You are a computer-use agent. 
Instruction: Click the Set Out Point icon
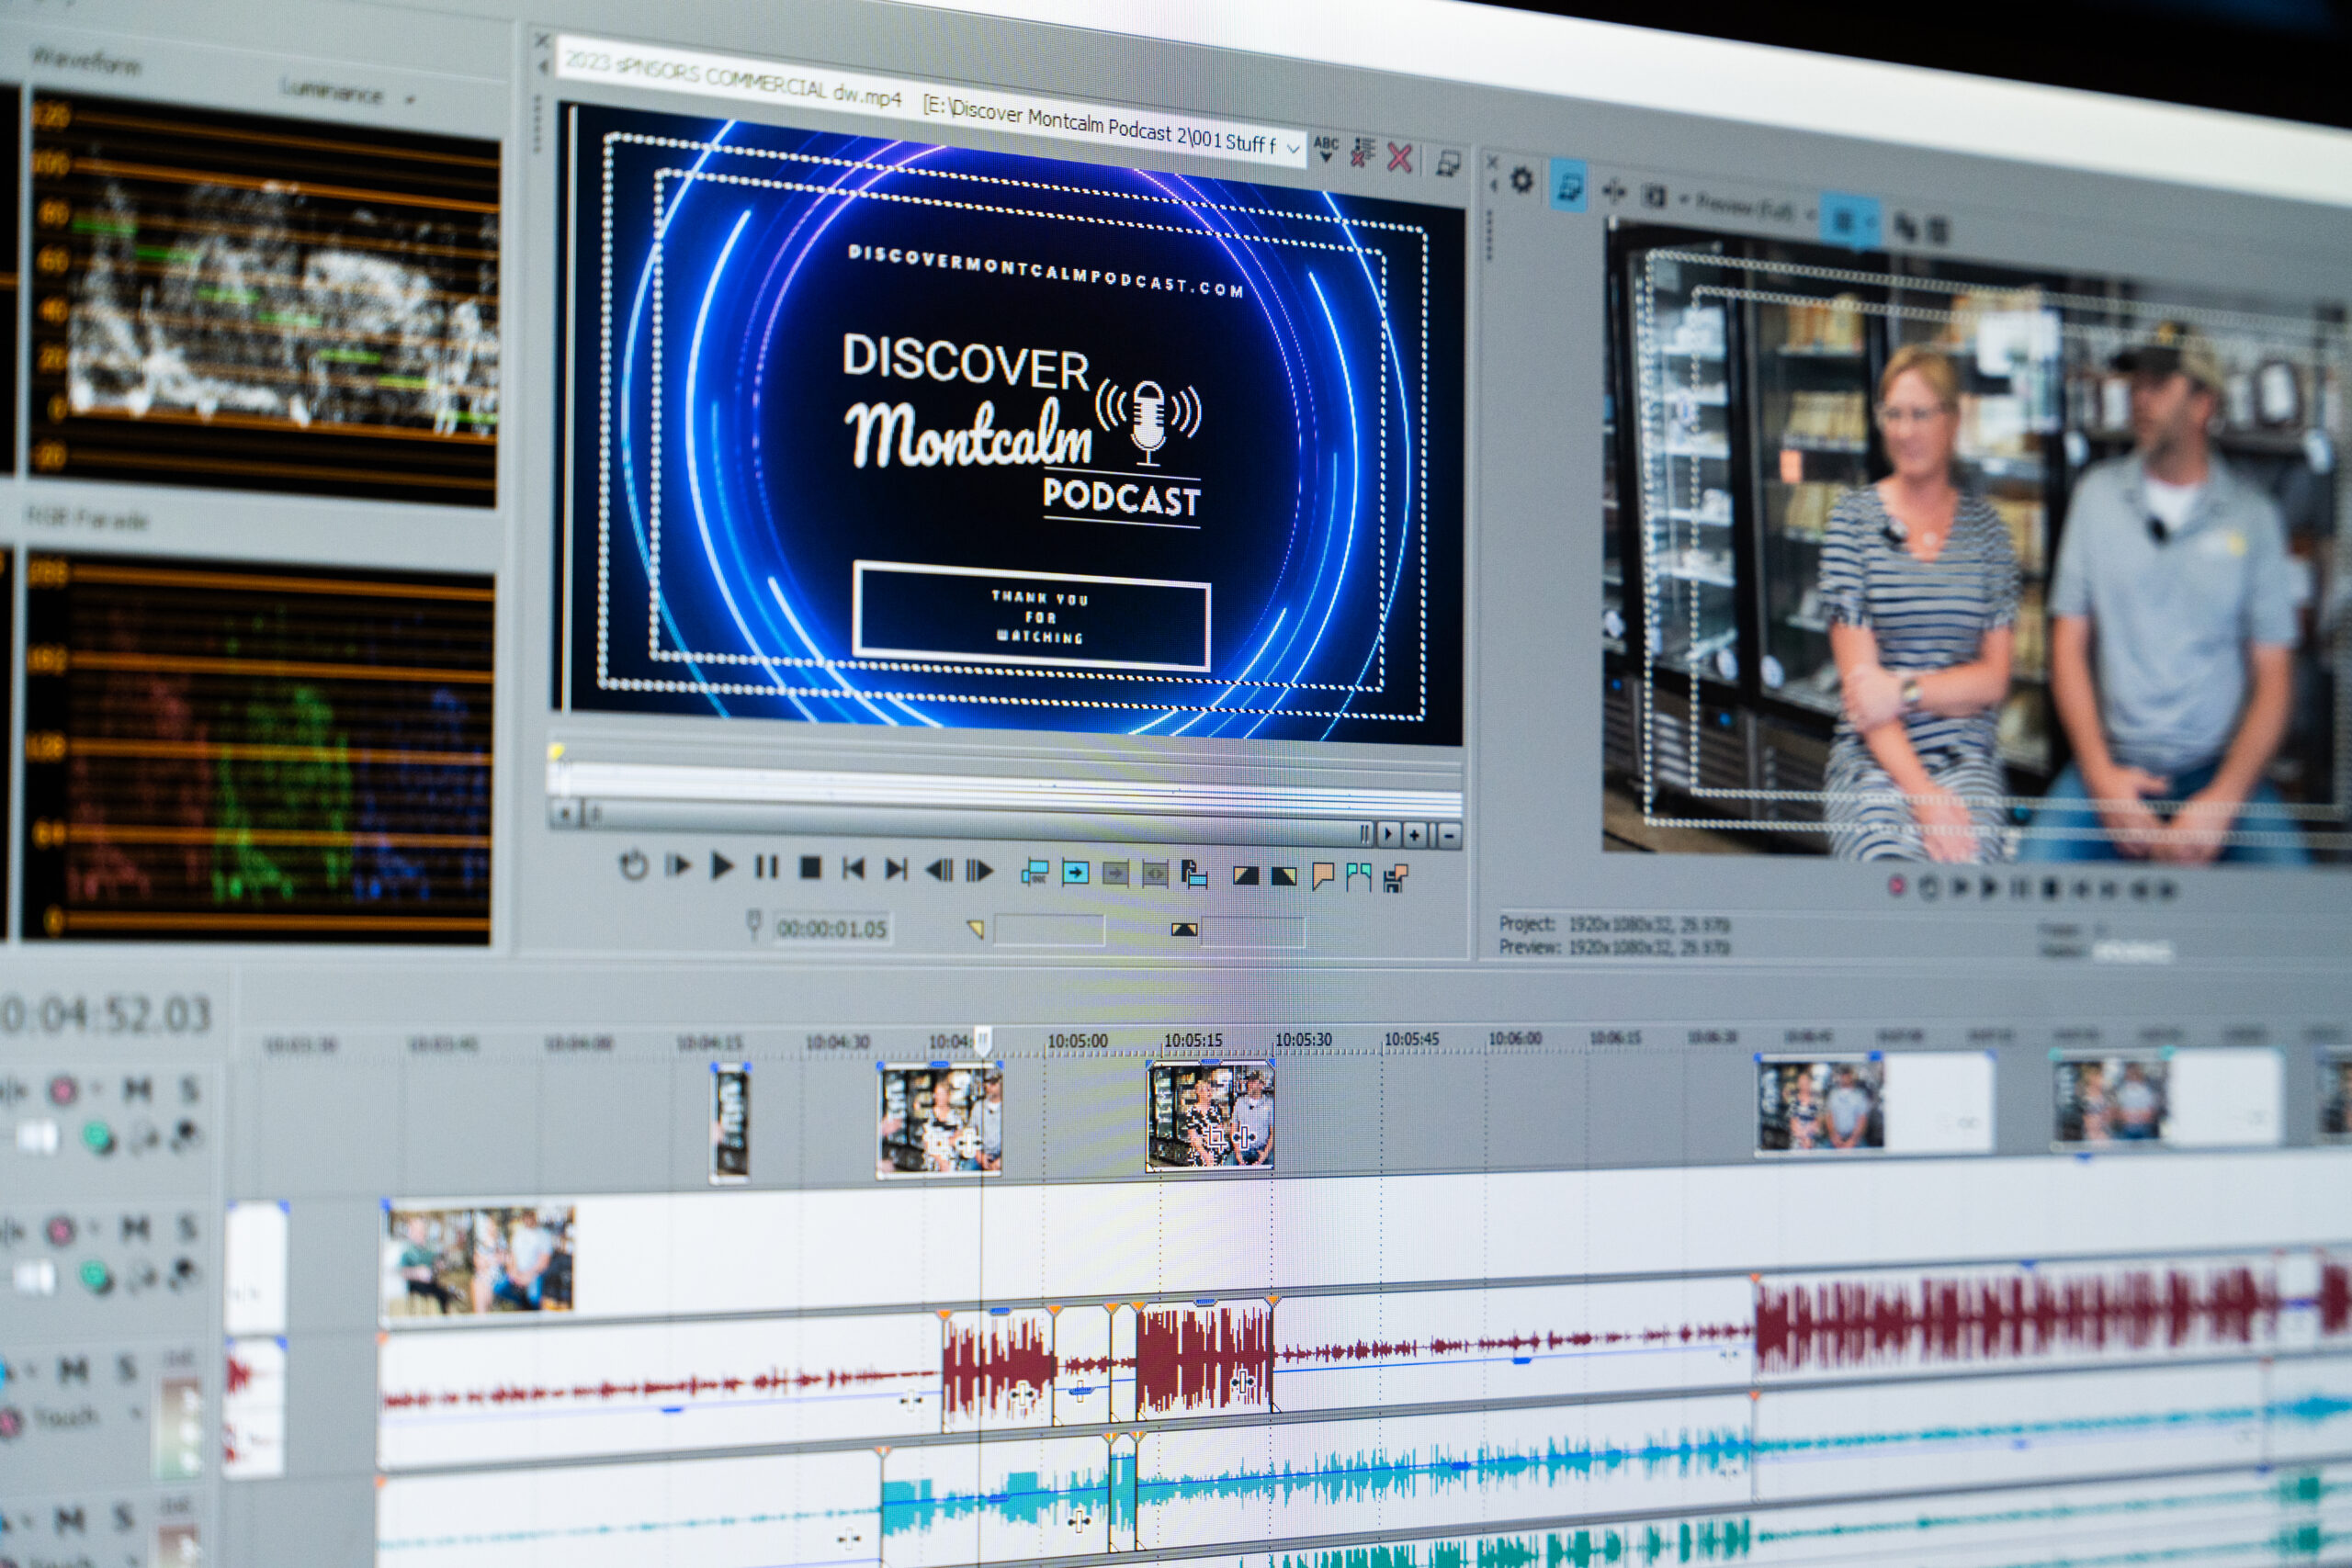(1284, 877)
